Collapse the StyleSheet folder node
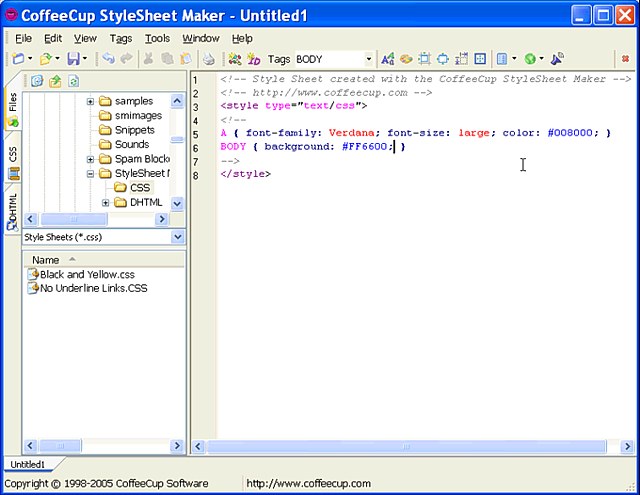Screen dimensions: 640x495 coord(90,174)
